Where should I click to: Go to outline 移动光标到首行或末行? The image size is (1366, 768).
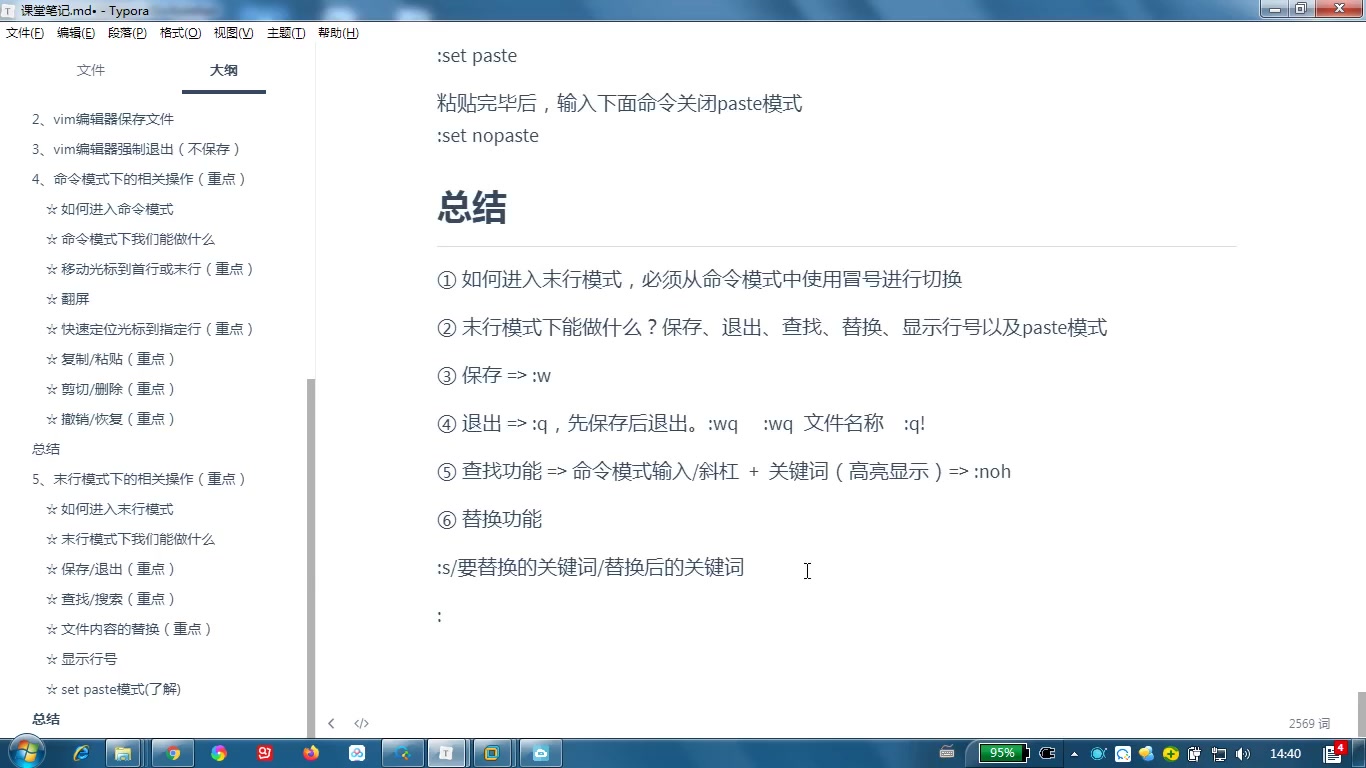click(x=151, y=269)
